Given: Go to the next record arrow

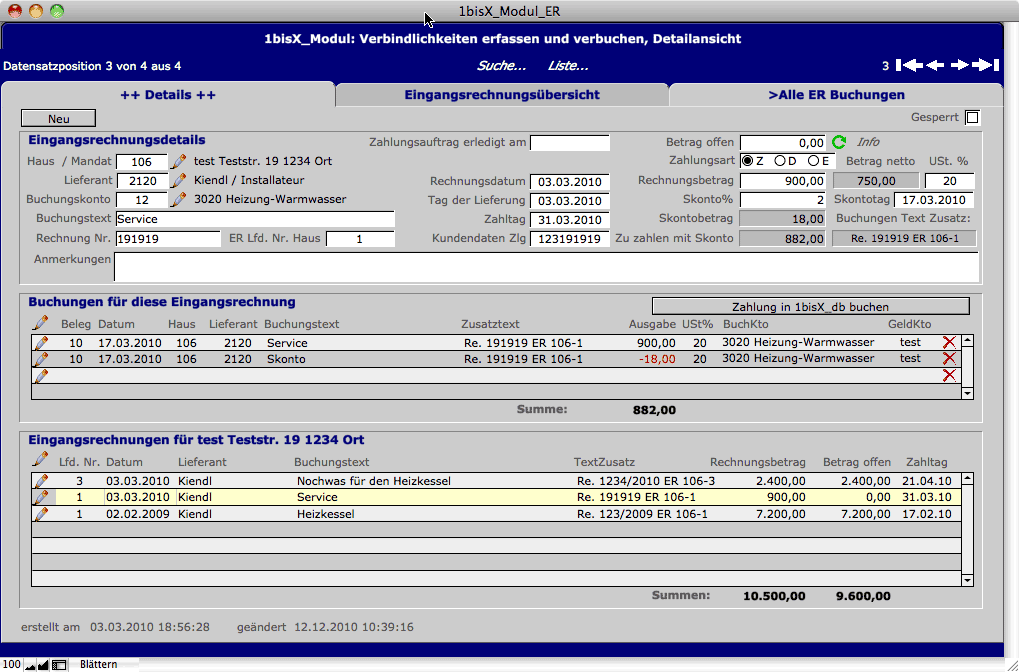Looking at the screenshot, I should pyautogui.click(x=960, y=66).
